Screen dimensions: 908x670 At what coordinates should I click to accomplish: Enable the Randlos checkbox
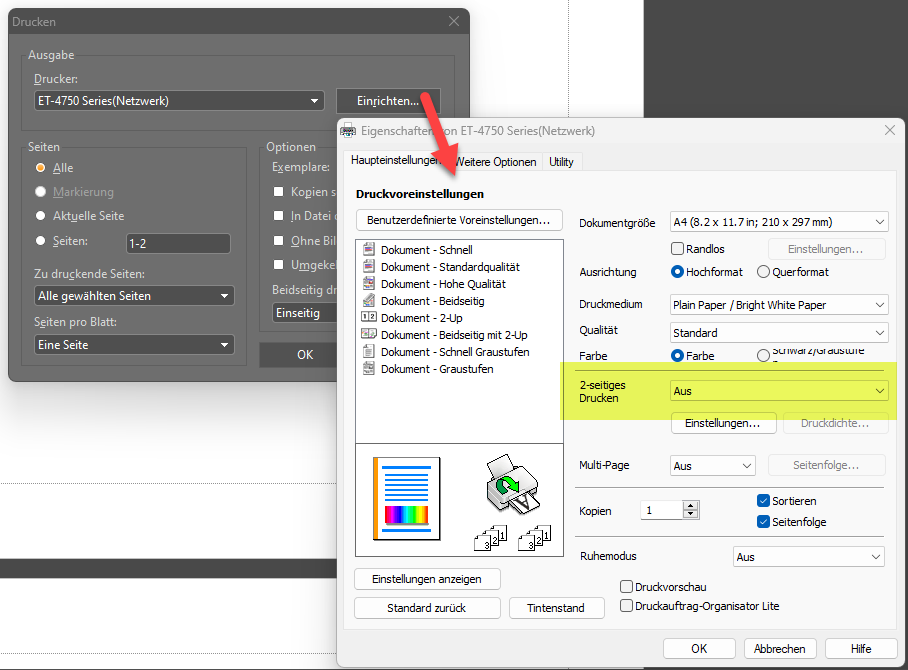click(x=678, y=249)
